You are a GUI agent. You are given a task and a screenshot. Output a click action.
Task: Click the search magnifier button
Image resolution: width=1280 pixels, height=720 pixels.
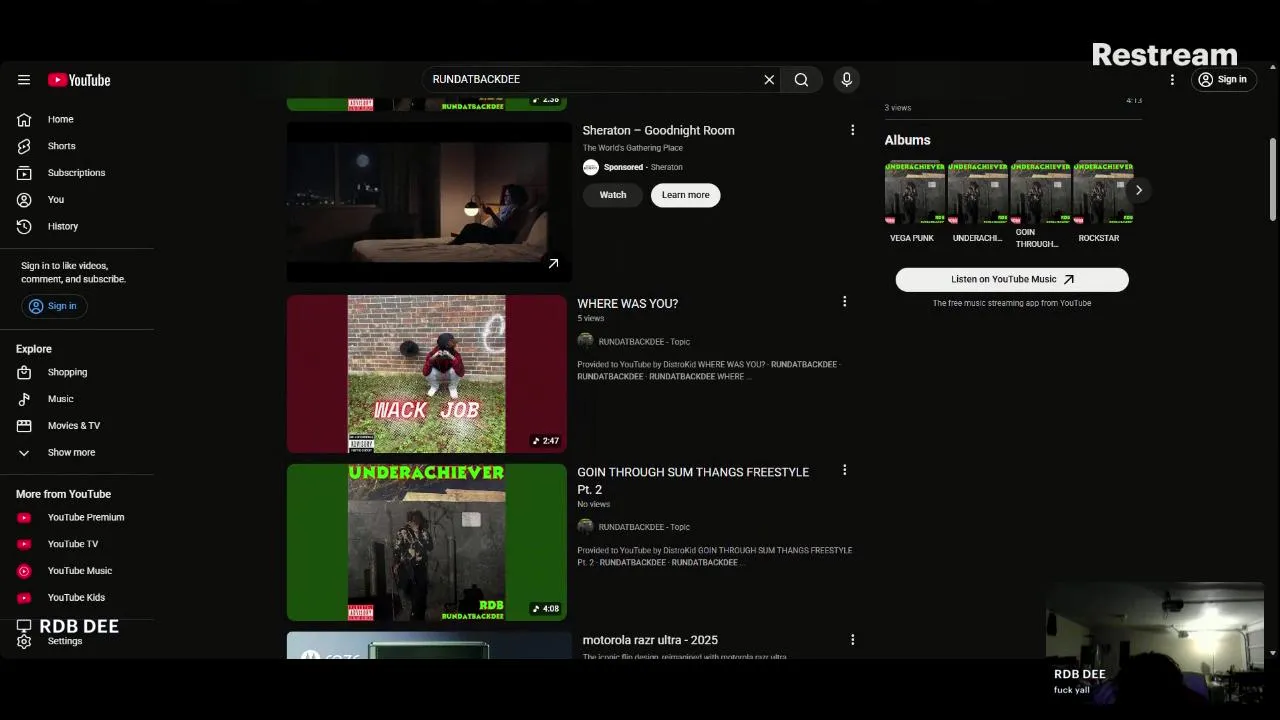click(801, 80)
